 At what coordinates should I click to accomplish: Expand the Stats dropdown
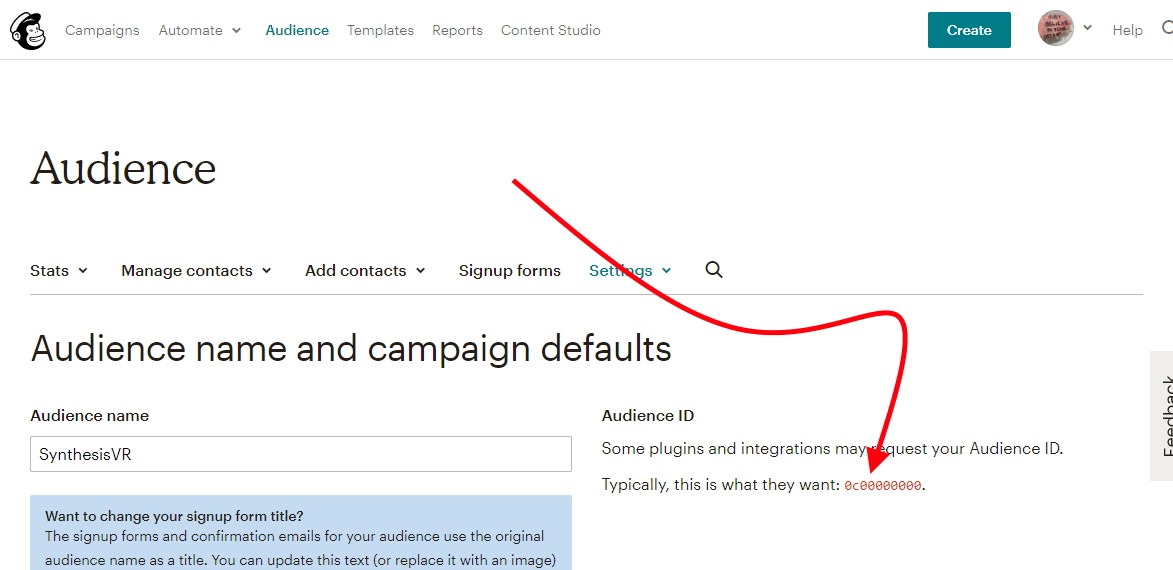[58, 271]
